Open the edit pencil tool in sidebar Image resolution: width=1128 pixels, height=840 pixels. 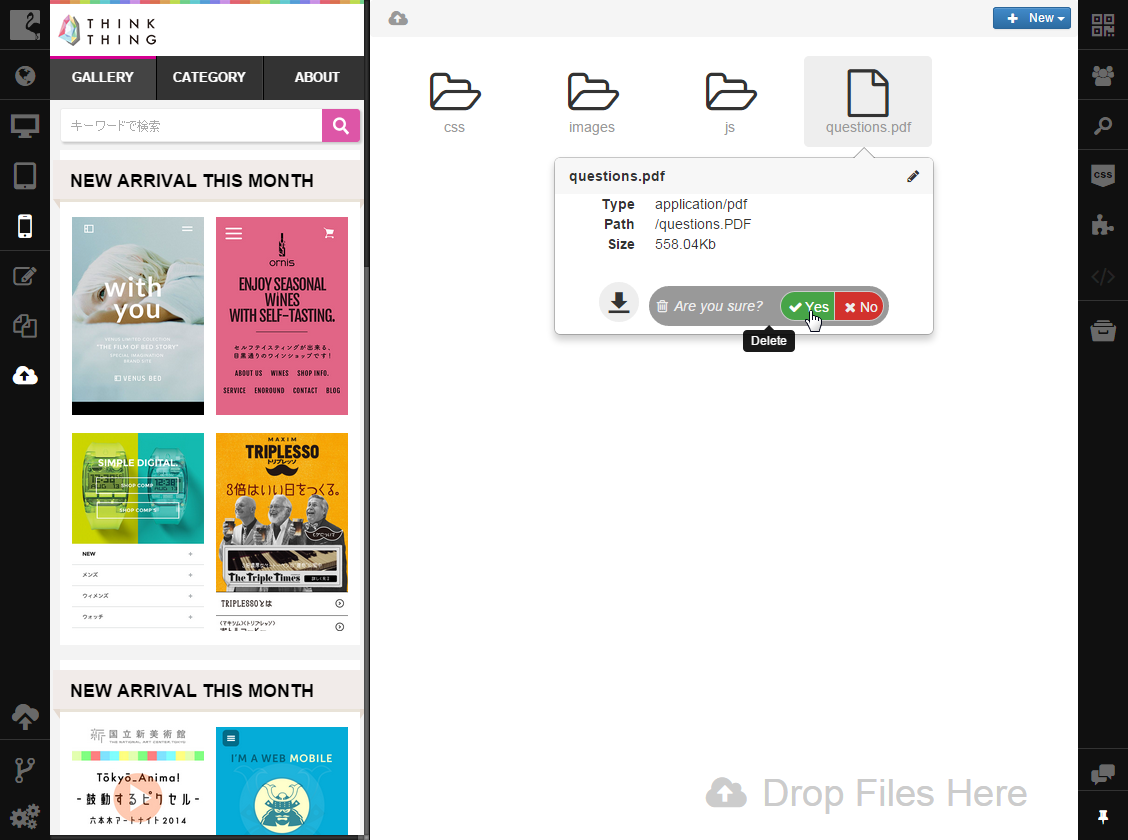coord(25,276)
